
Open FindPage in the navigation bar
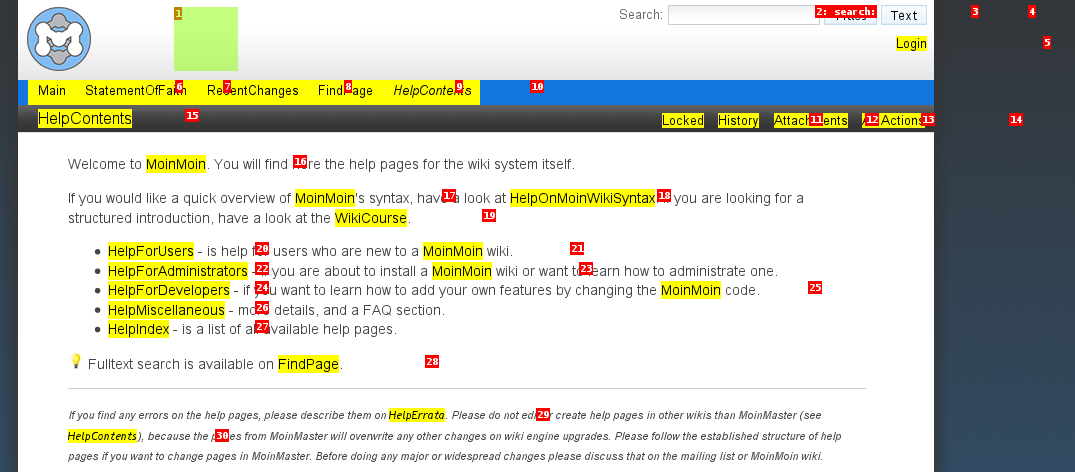click(346, 91)
